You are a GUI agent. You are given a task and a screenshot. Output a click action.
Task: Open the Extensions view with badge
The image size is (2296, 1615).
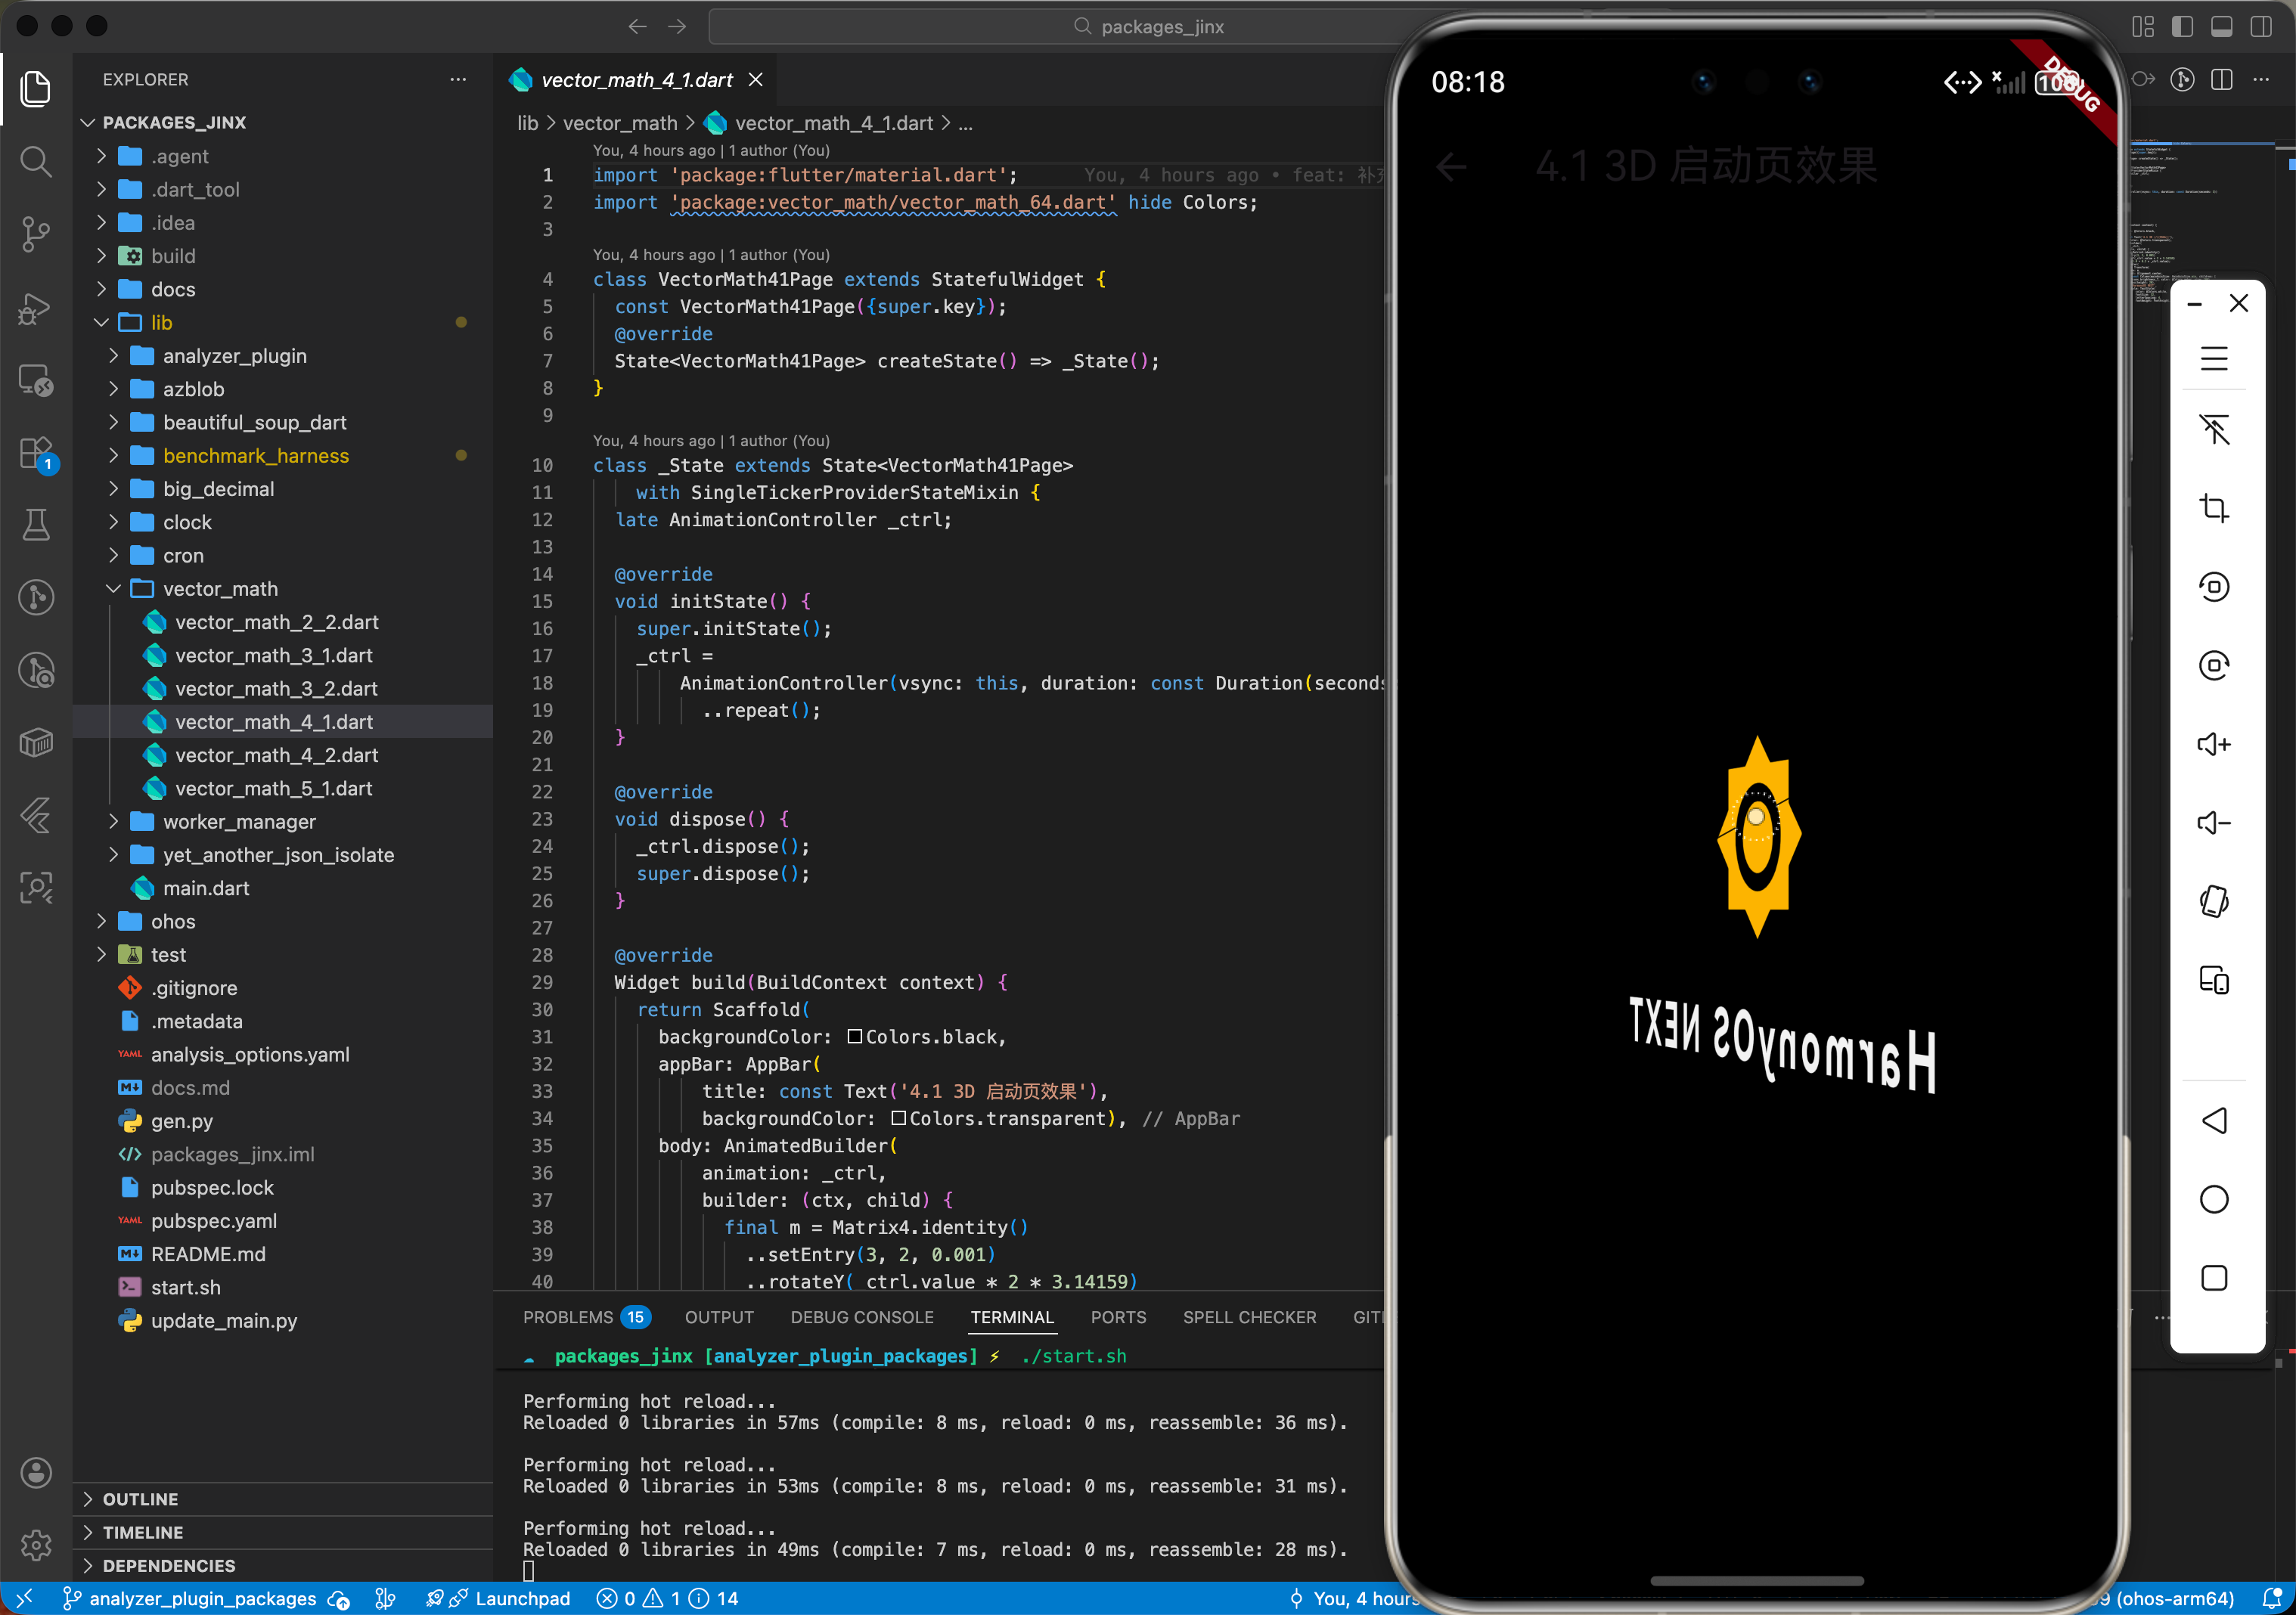click(36, 453)
